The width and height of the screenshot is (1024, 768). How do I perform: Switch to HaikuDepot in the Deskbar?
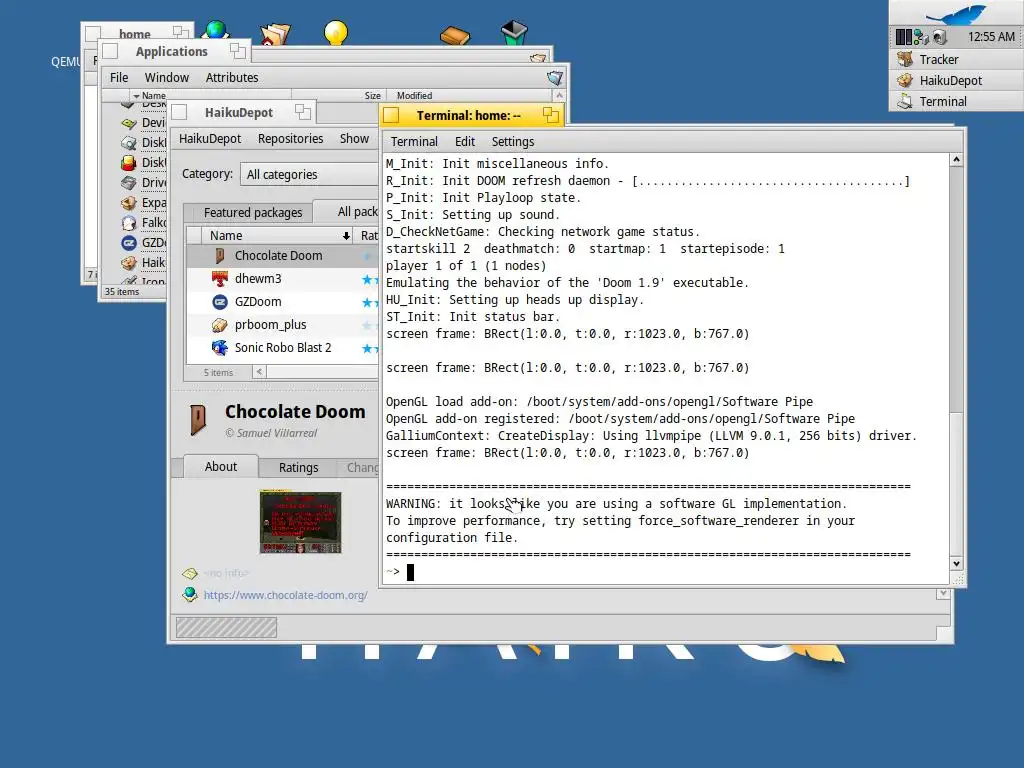pos(956,80)
